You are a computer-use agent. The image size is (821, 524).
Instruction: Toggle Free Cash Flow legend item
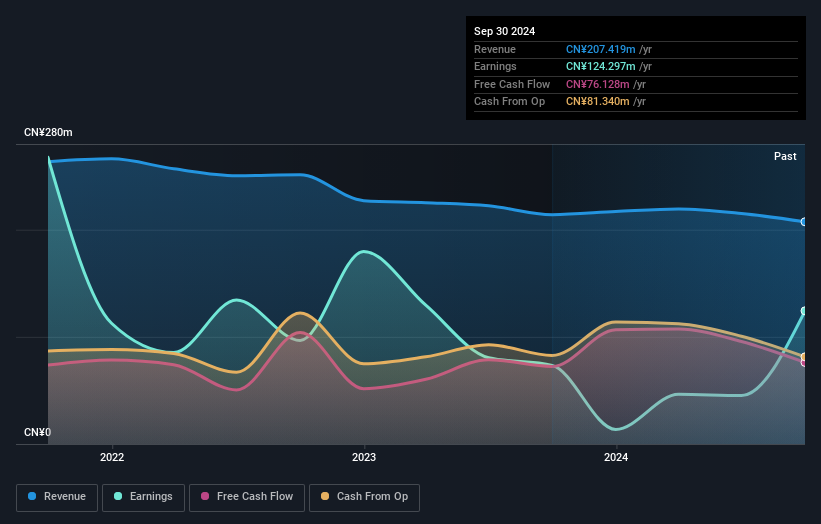coord(245,497)
